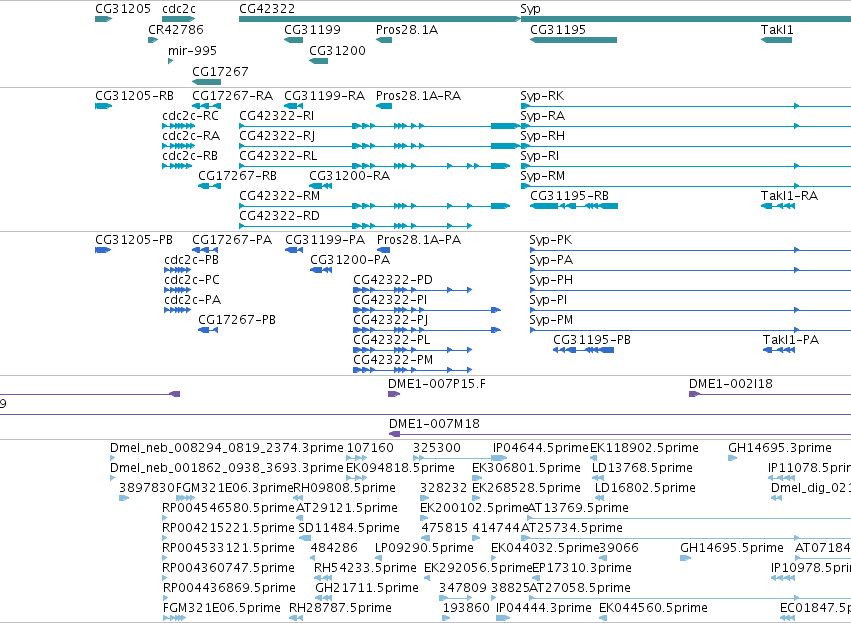Select transcript CG31199-RA

(294, 106)
